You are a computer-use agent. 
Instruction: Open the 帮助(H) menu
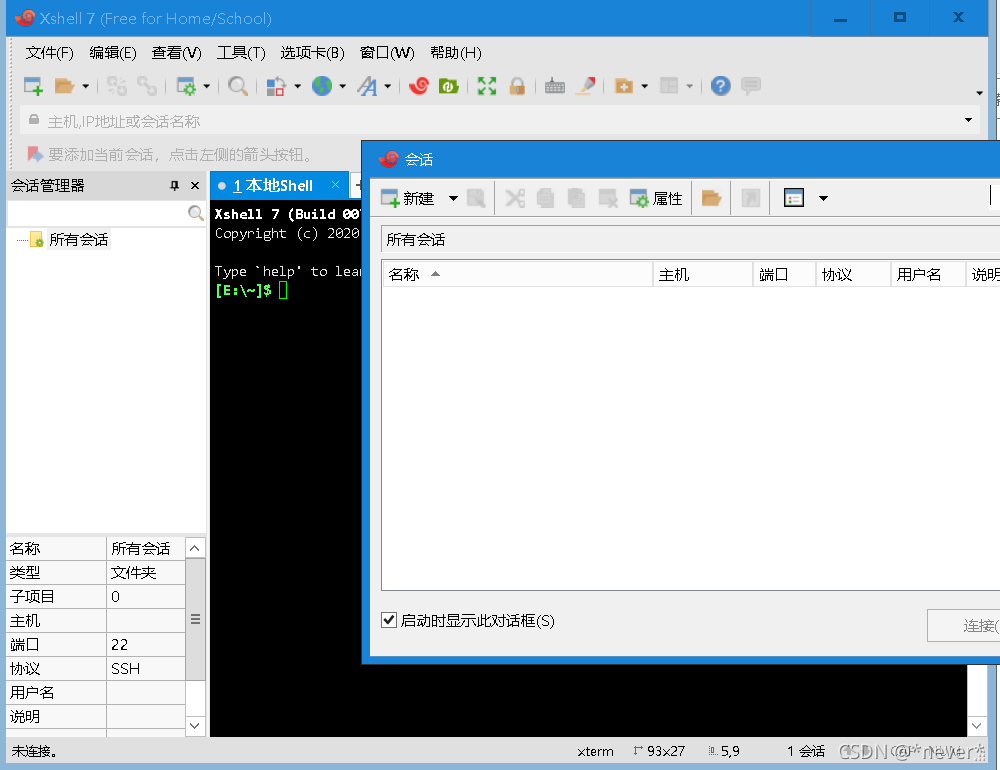click(x=455, y=53)
